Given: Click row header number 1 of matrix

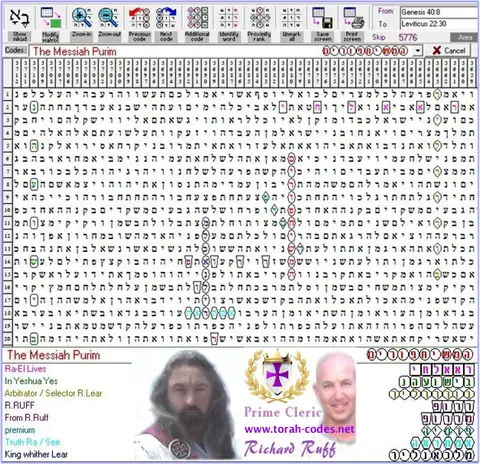Looking at the screenshot, I should tap(7, 95).
